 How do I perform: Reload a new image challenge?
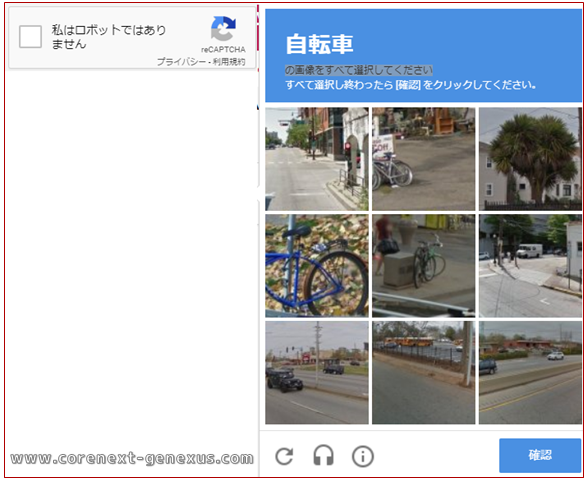(284, 456)
